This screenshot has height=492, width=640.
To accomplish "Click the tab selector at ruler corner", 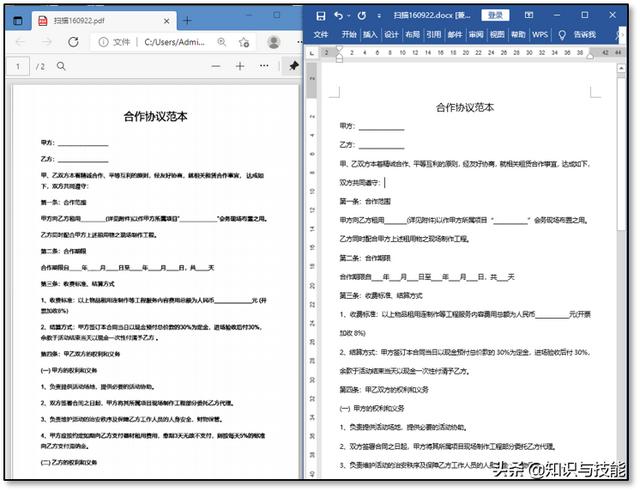I will pyautogui.click(x=312, y=53).
